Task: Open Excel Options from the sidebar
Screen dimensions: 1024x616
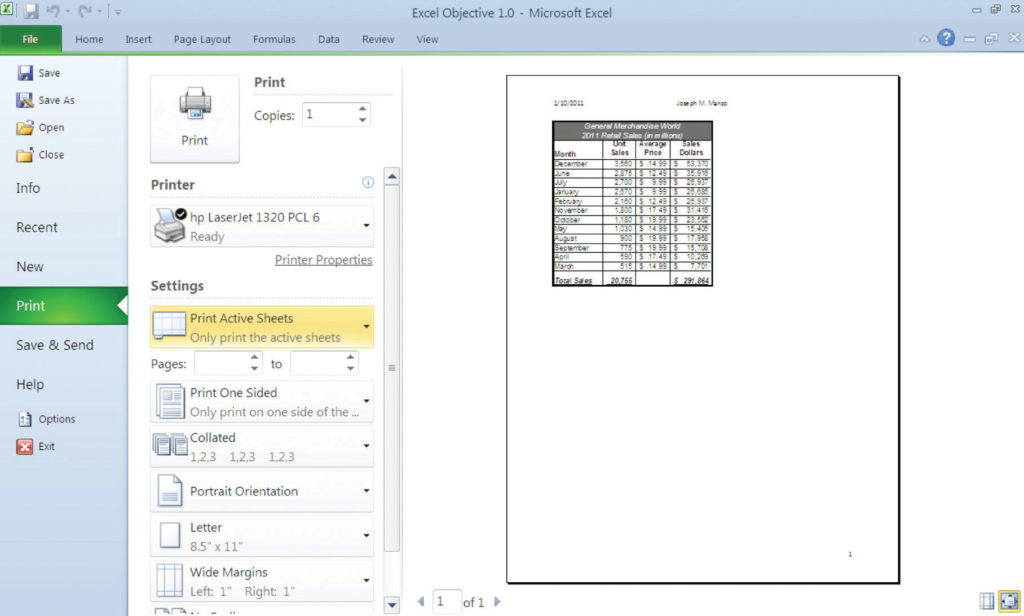Action: [46, 419]
